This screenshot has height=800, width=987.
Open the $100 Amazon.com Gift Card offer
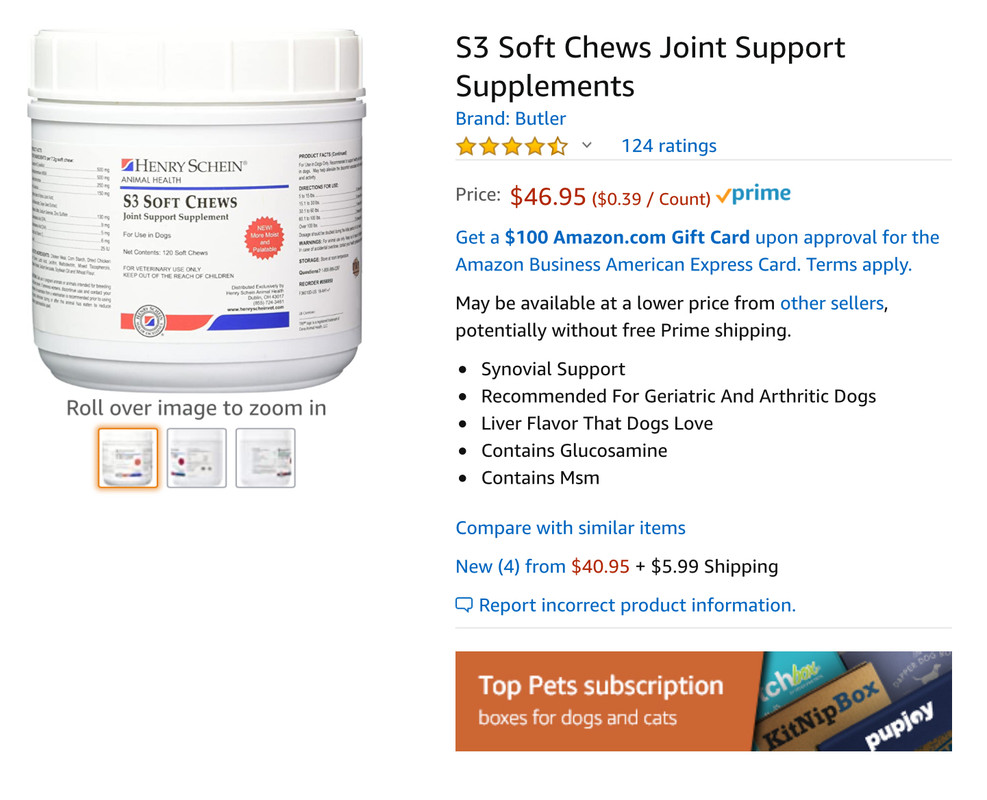(627, 237)
